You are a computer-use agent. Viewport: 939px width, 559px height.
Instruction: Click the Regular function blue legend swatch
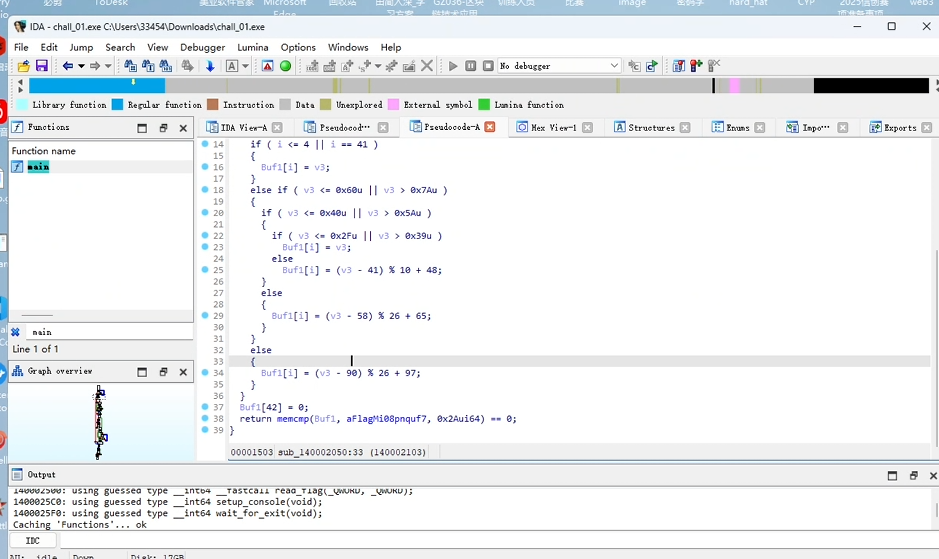(117, 104)
